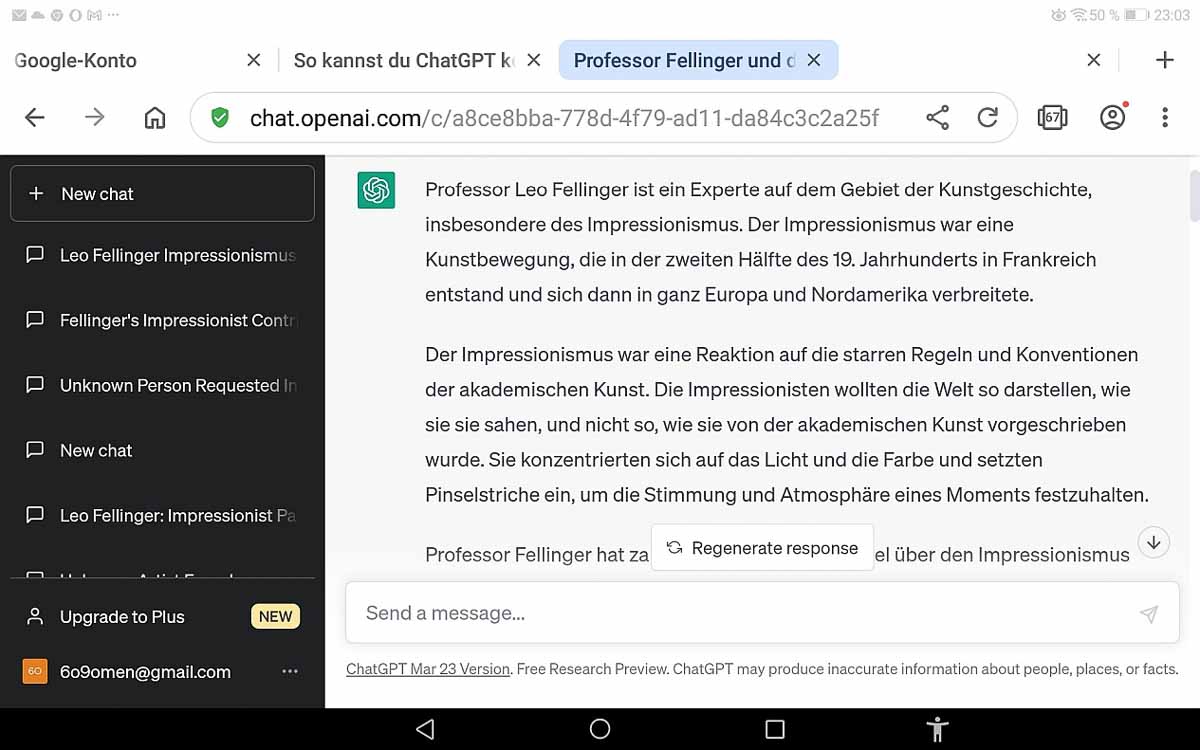
Task: Tap the Android home circle button
Action: pos(600,729)
